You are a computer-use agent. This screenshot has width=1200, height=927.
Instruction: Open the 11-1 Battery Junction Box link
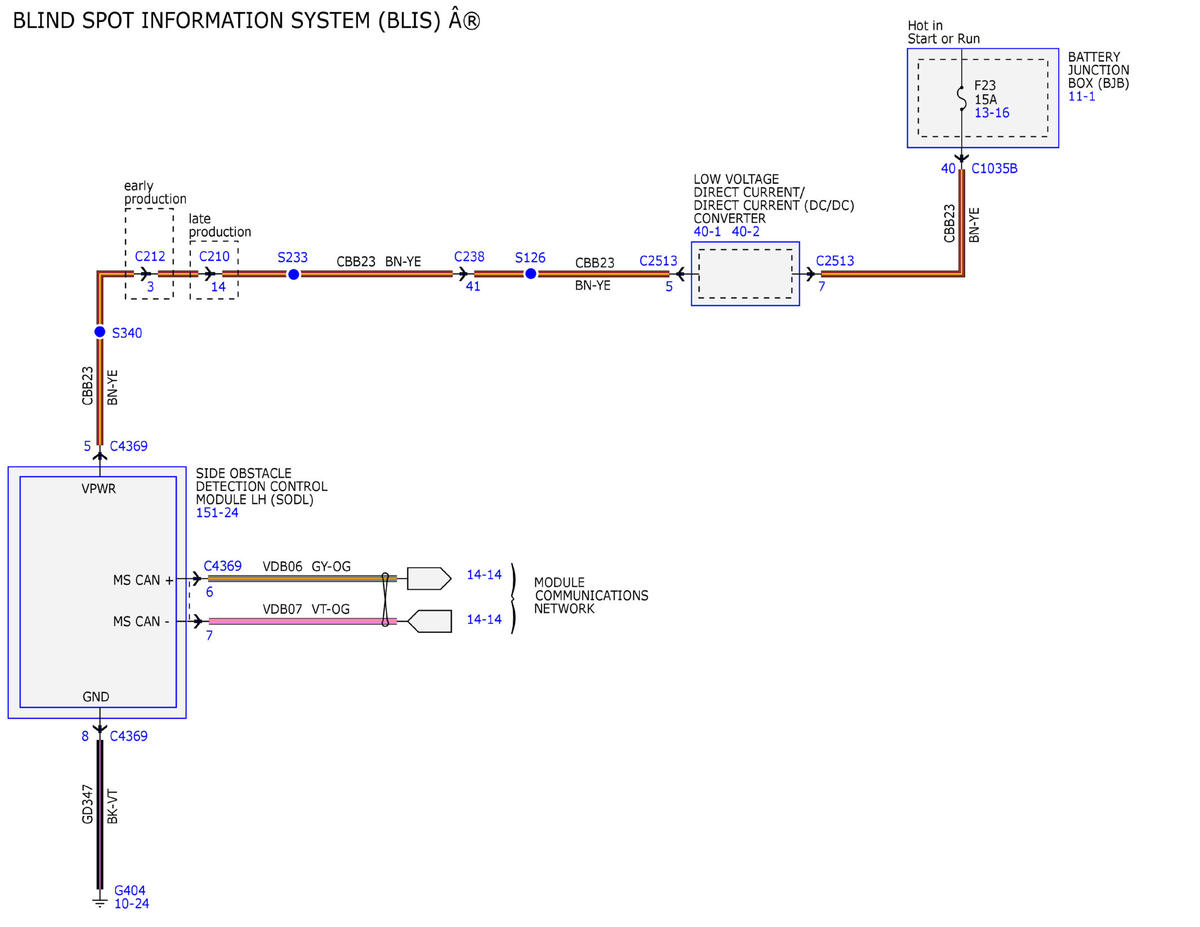click(1082, 96)
